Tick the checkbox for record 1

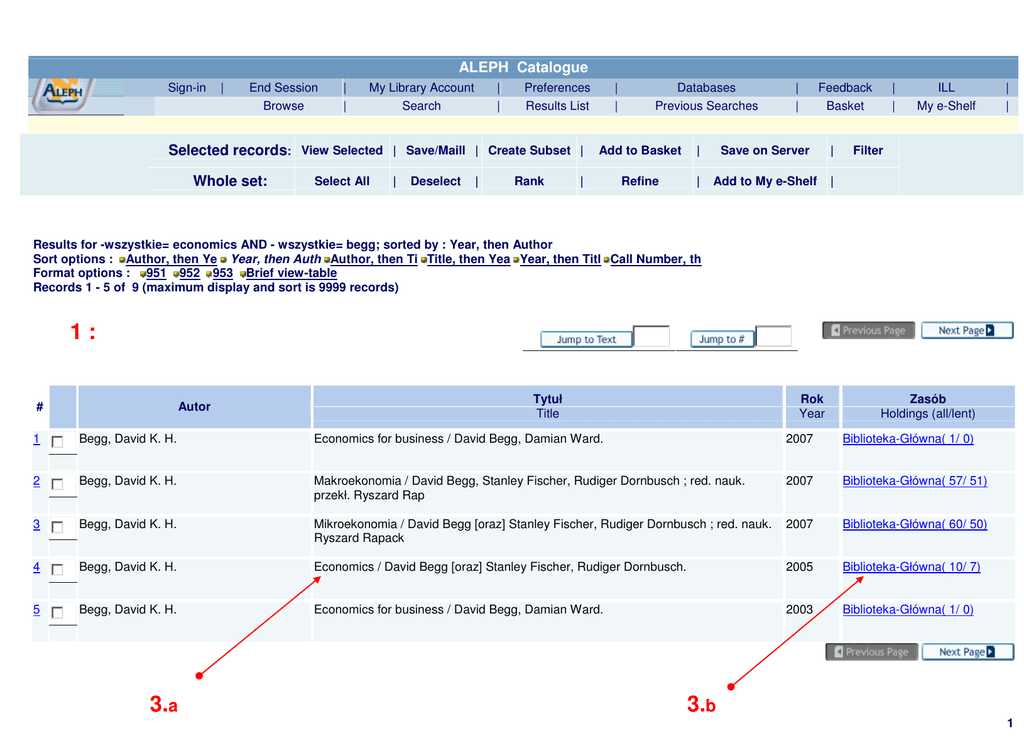(x=58, y=441)
